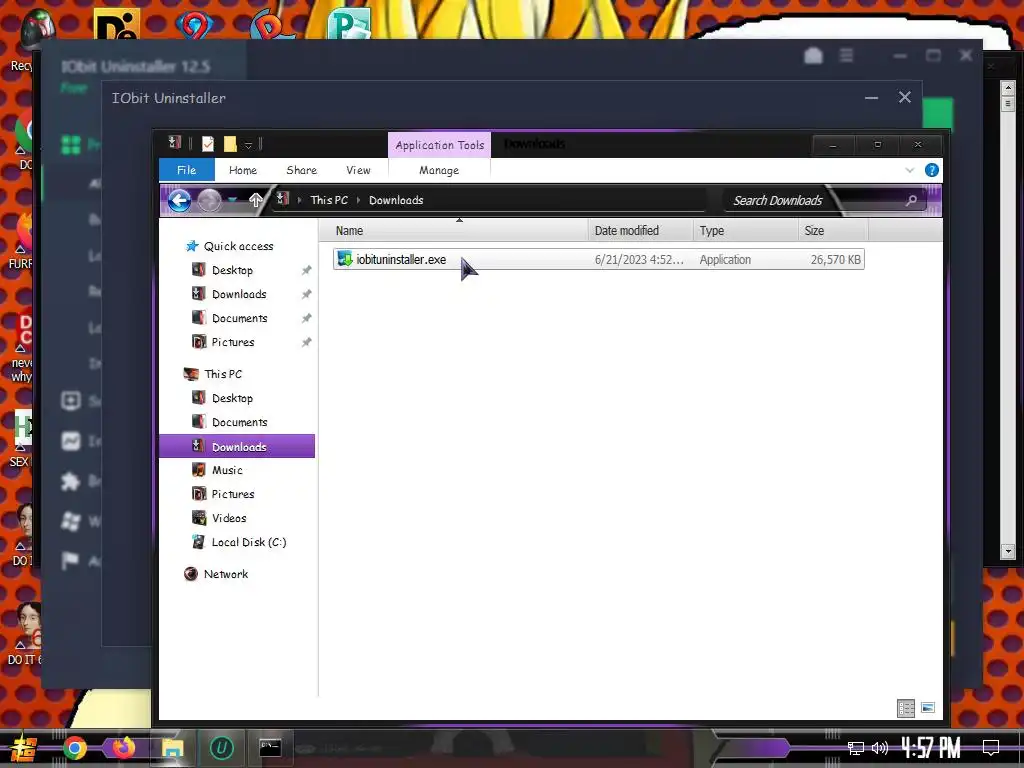Screen dimensions: 1024x768
Task: Launch Firefox from the taskbar
Action: 123,747
